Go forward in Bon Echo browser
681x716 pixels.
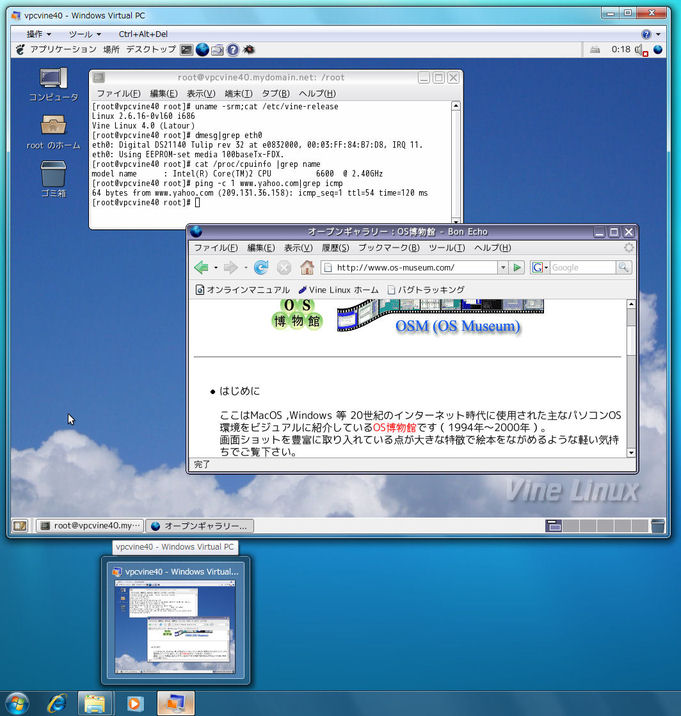pos(231,267)
